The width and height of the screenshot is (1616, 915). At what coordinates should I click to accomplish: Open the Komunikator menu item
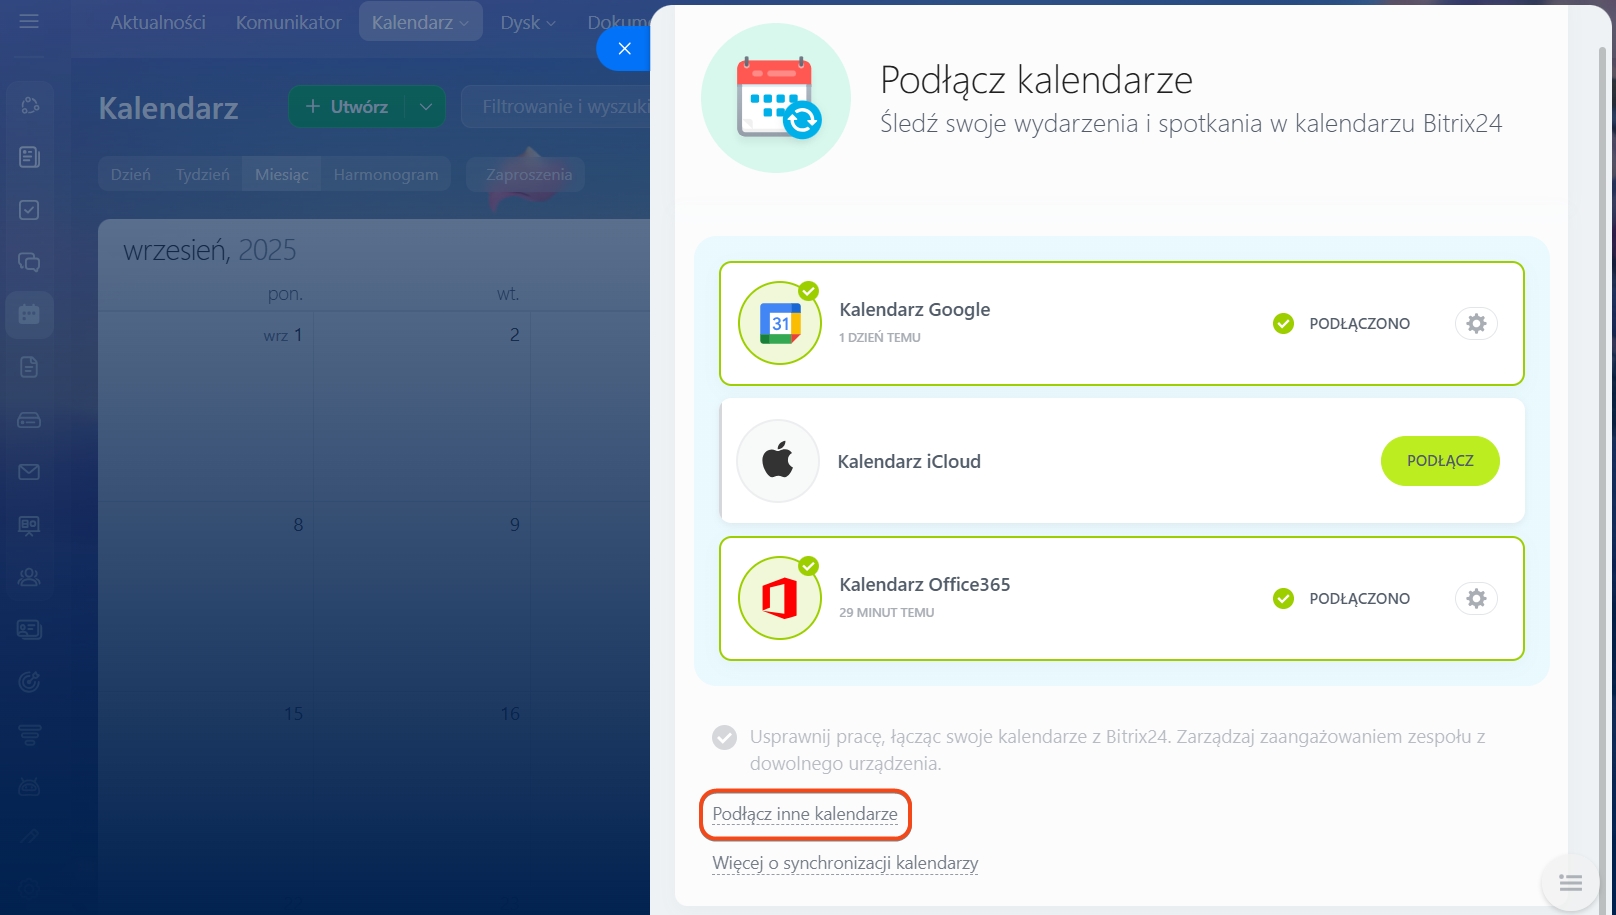pos(288,22)
